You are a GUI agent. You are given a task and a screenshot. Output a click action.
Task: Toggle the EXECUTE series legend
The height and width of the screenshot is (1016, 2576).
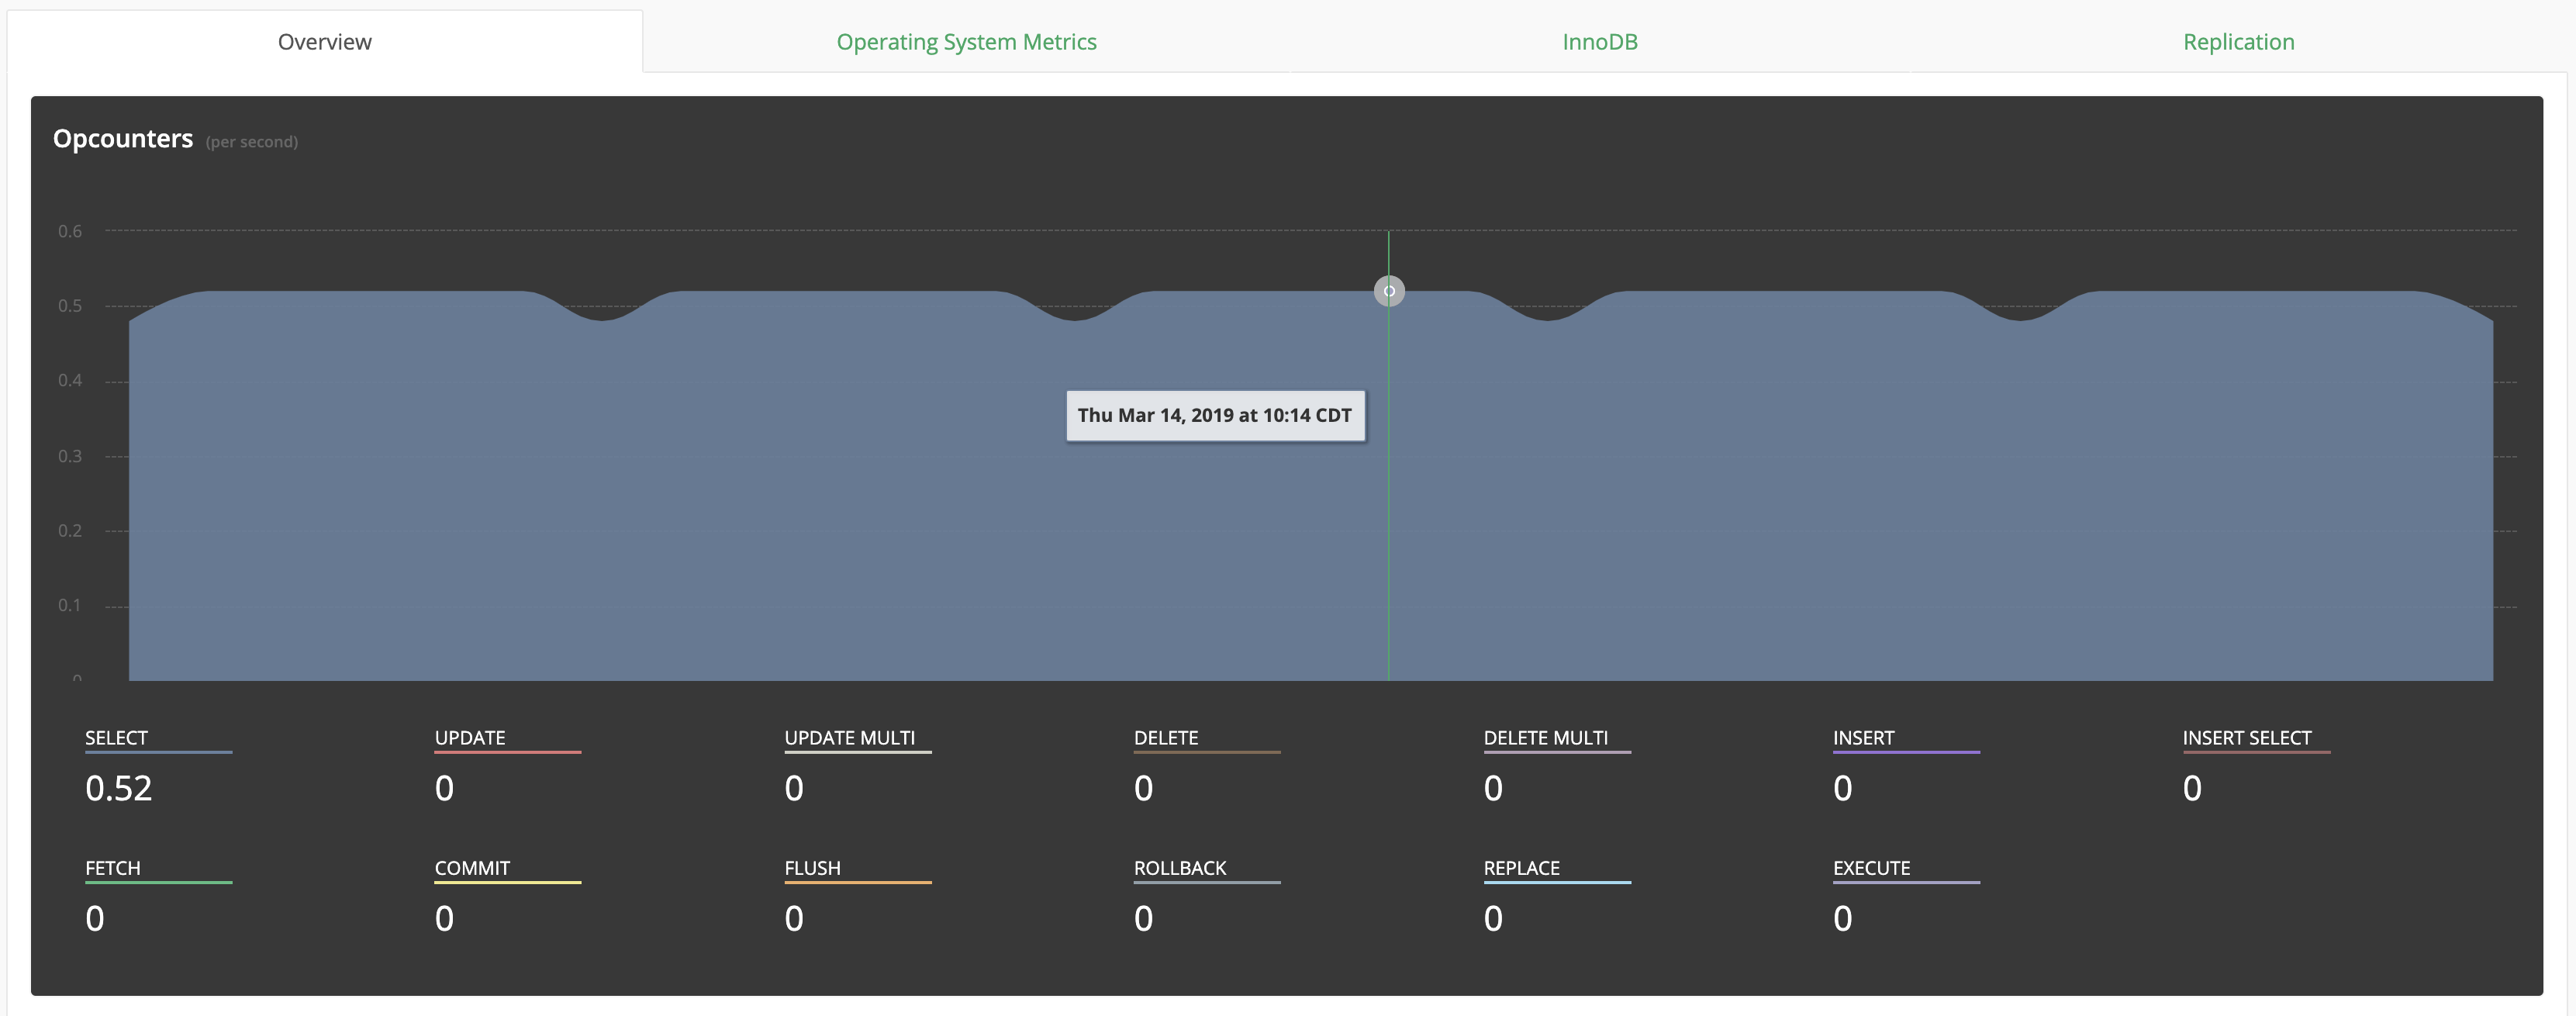click(x=1871, y=868)
